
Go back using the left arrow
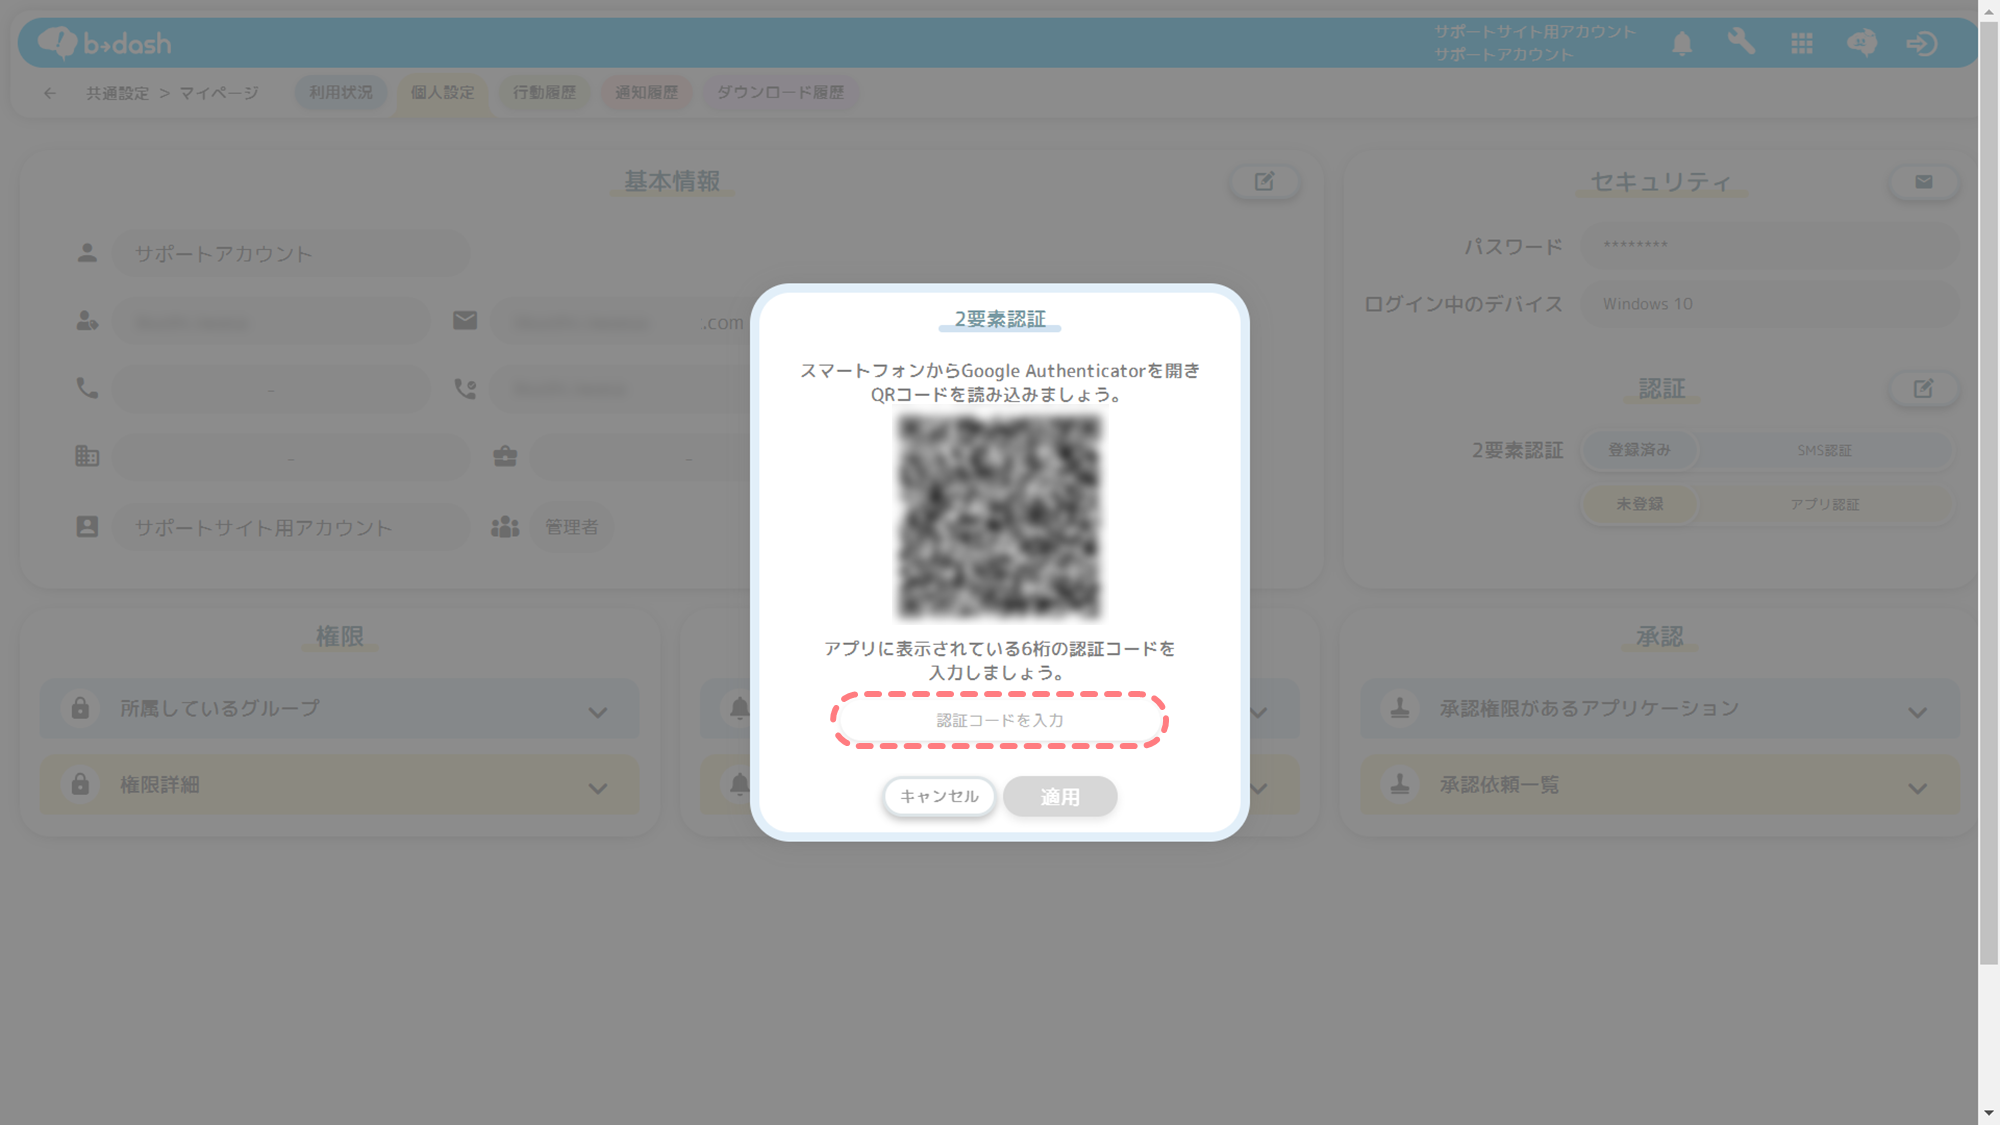[50, 93]
